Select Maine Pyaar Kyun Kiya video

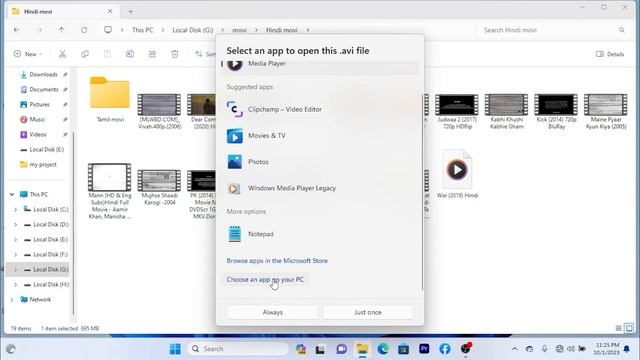click(606, 111)
